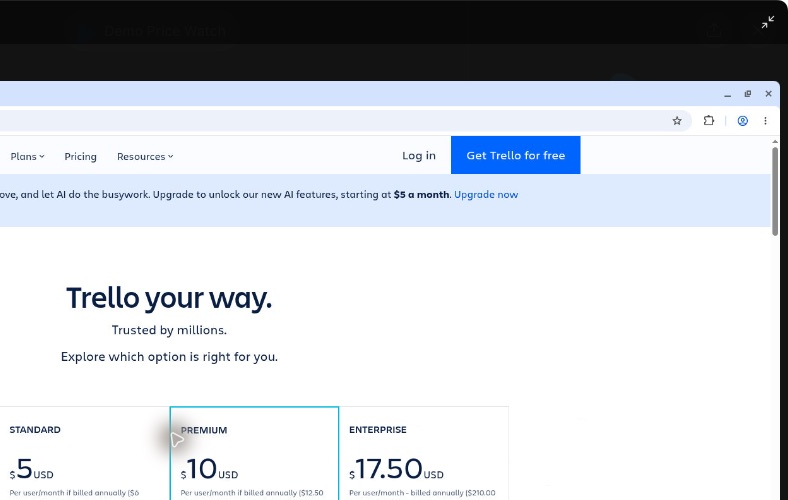Open the Chrome extensions puzzle icon
This screenshot has width=788, height=500.
(709, 121)
